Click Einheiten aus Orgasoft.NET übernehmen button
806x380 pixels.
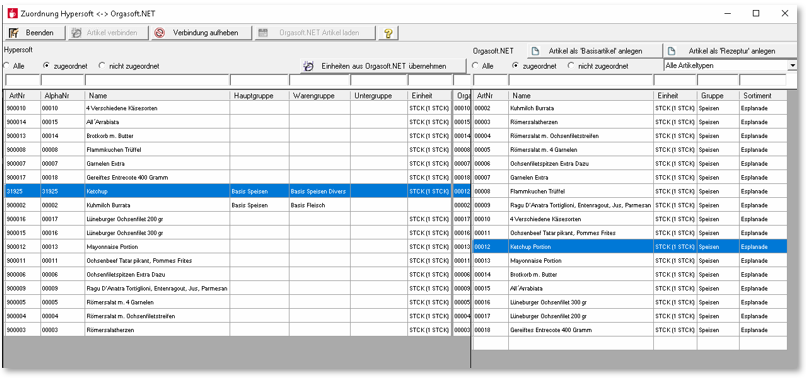tap(383, 66)
